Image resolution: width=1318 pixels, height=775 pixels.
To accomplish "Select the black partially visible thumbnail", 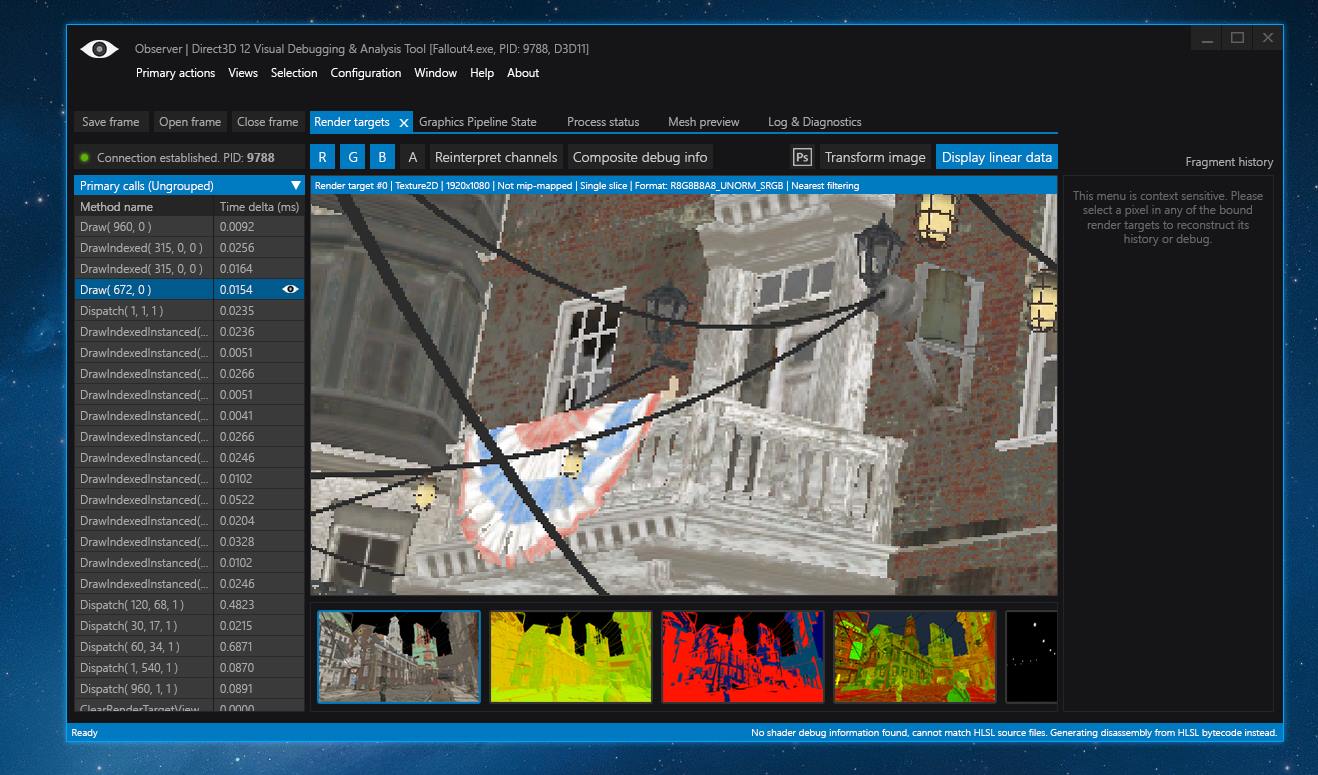I will 1031,657.
